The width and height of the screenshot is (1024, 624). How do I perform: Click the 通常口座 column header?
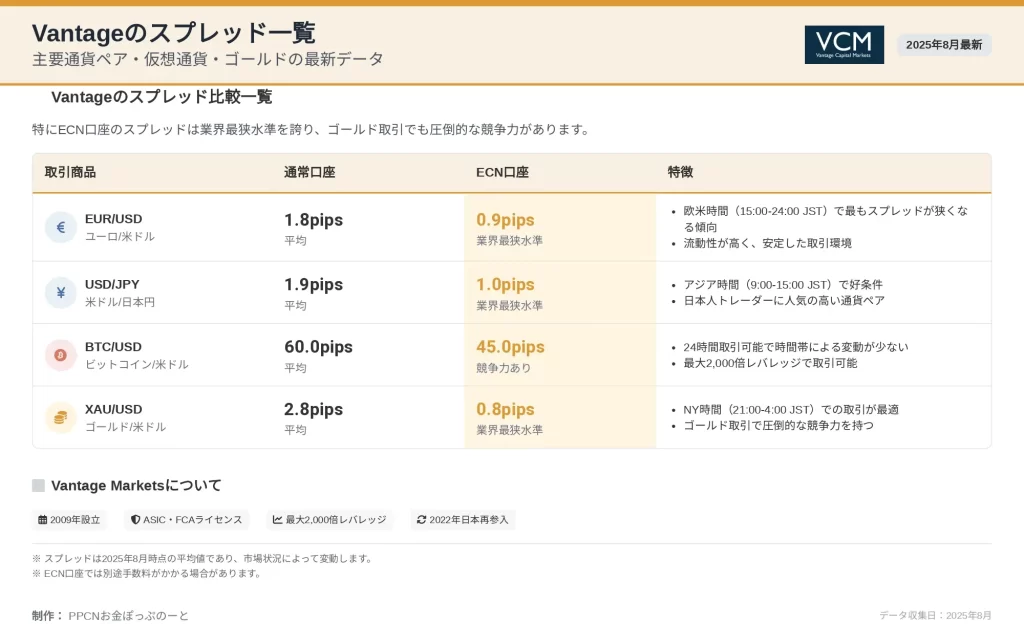tap(310, 172)
